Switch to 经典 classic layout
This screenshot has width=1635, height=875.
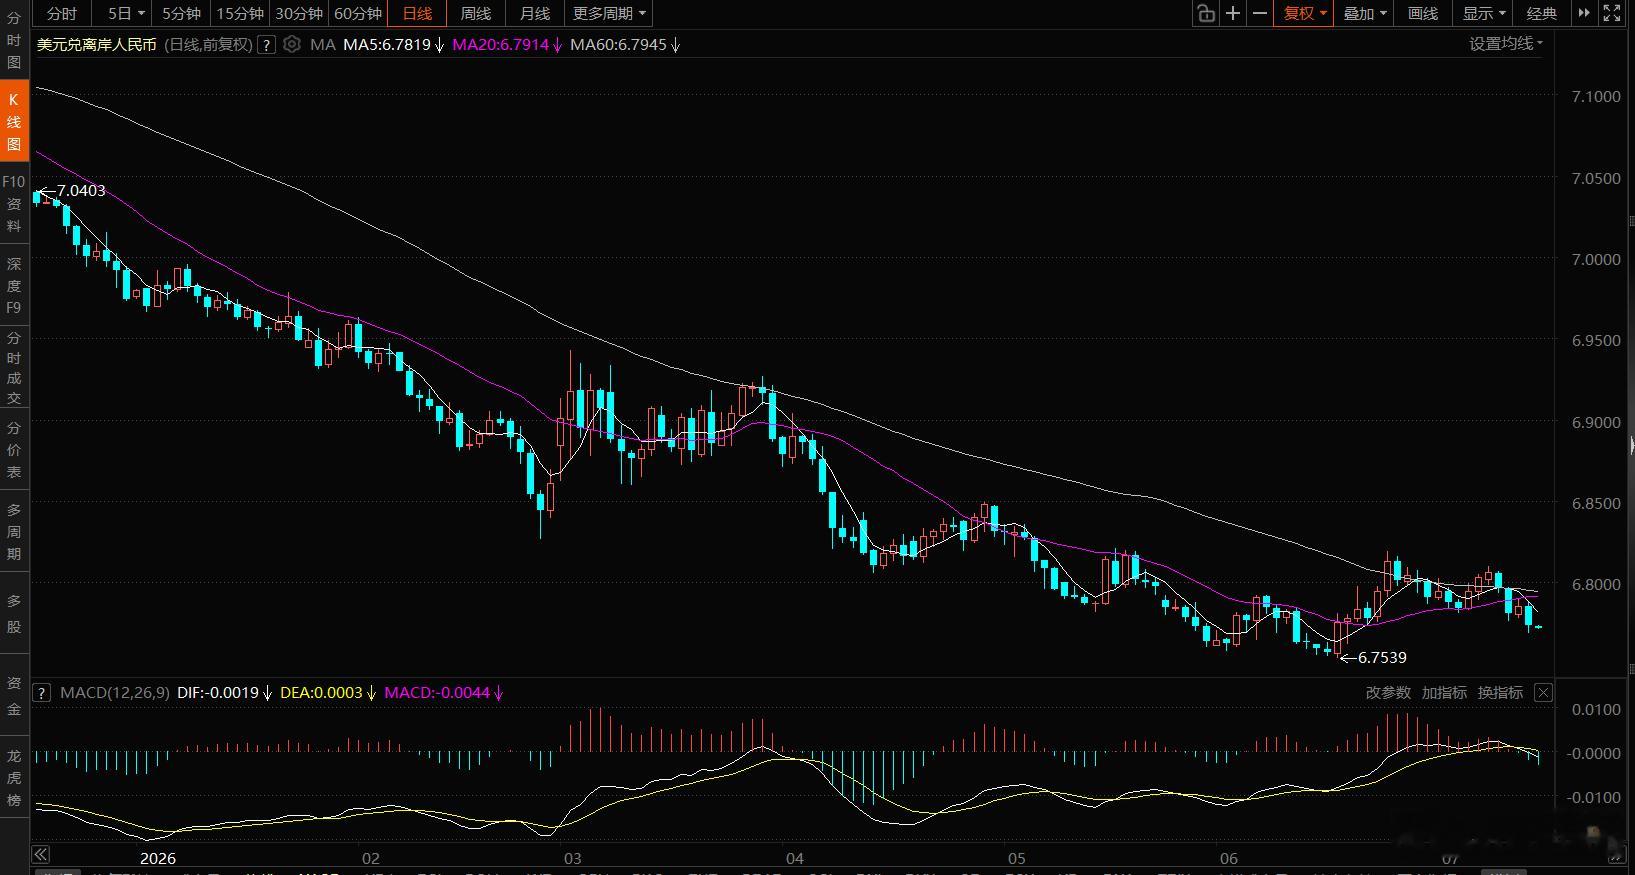click(x=1542, y=13)
